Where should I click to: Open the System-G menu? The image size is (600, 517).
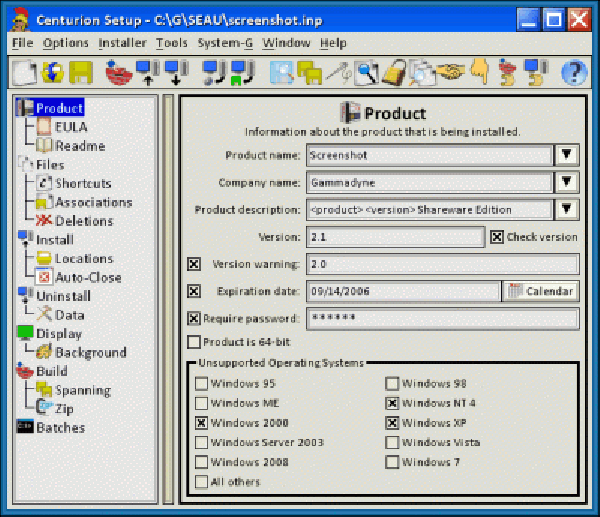(x=225, y=43)
